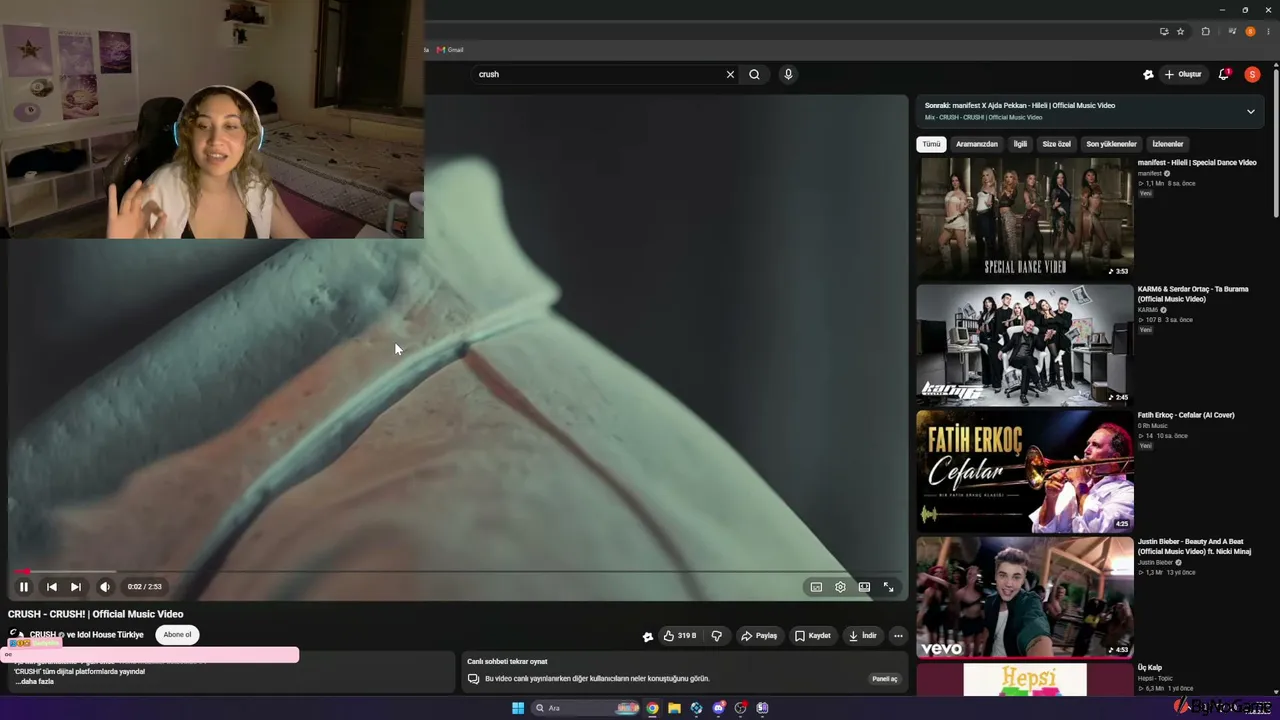Subscribe with the 'Abone ol' button

[x=177, y=635]
